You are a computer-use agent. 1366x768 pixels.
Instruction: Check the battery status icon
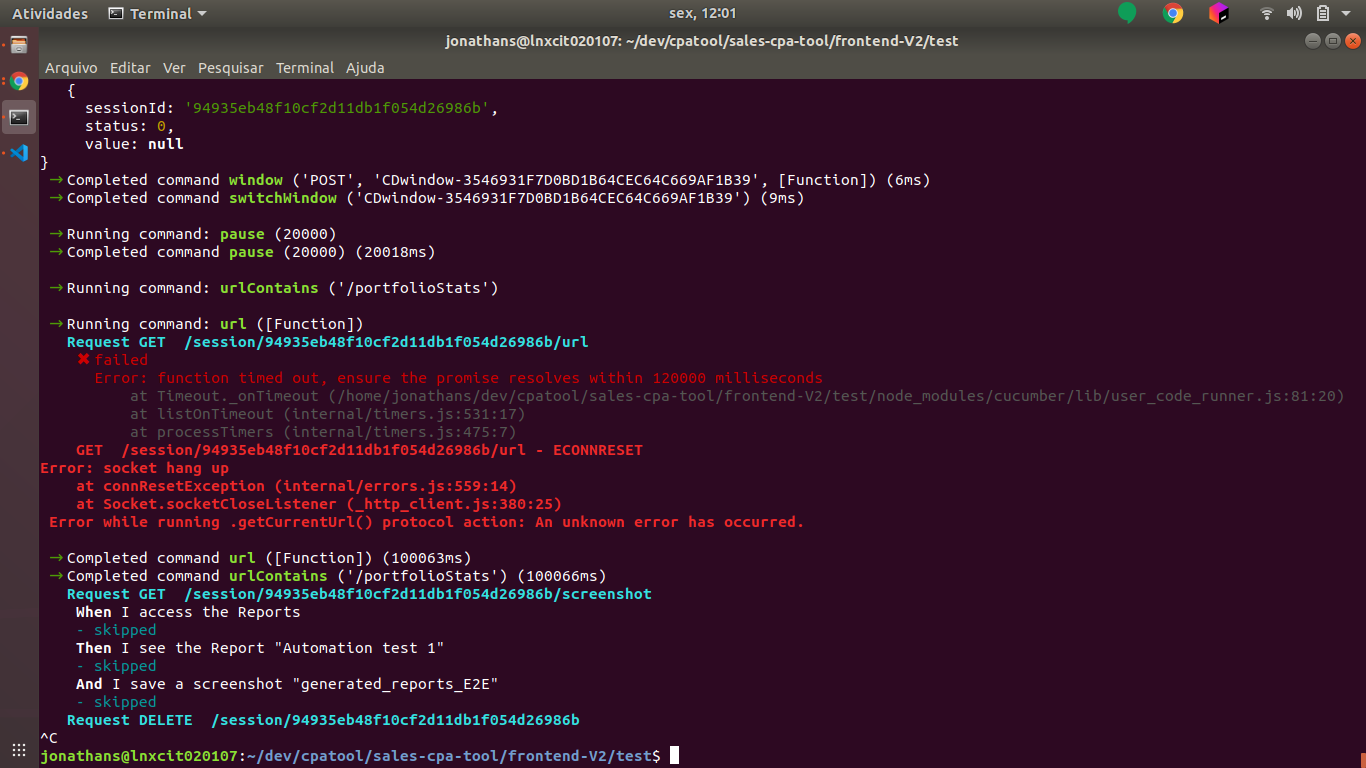[1322, 13]
